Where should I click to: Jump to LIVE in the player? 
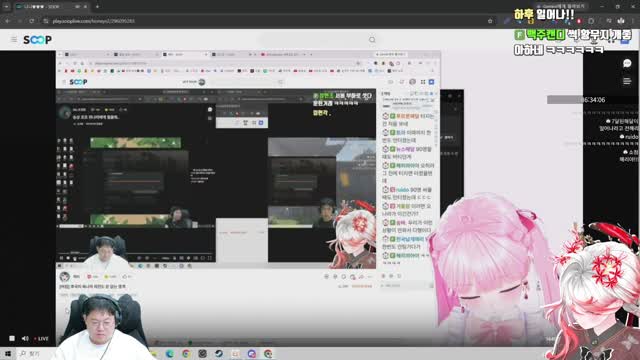point(41,338)
